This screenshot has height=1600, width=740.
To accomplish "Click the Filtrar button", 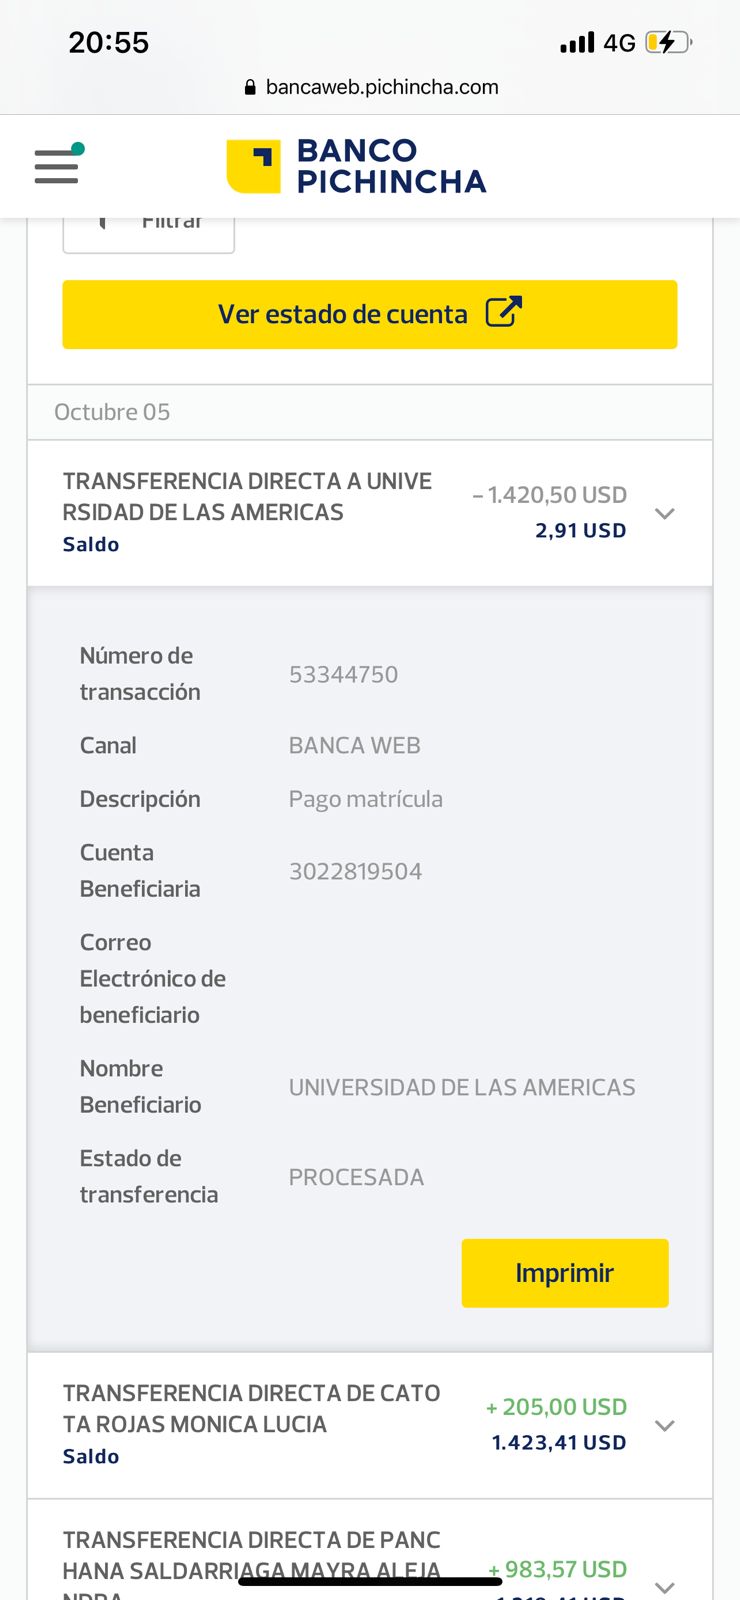I will click(x=149, y=232).
